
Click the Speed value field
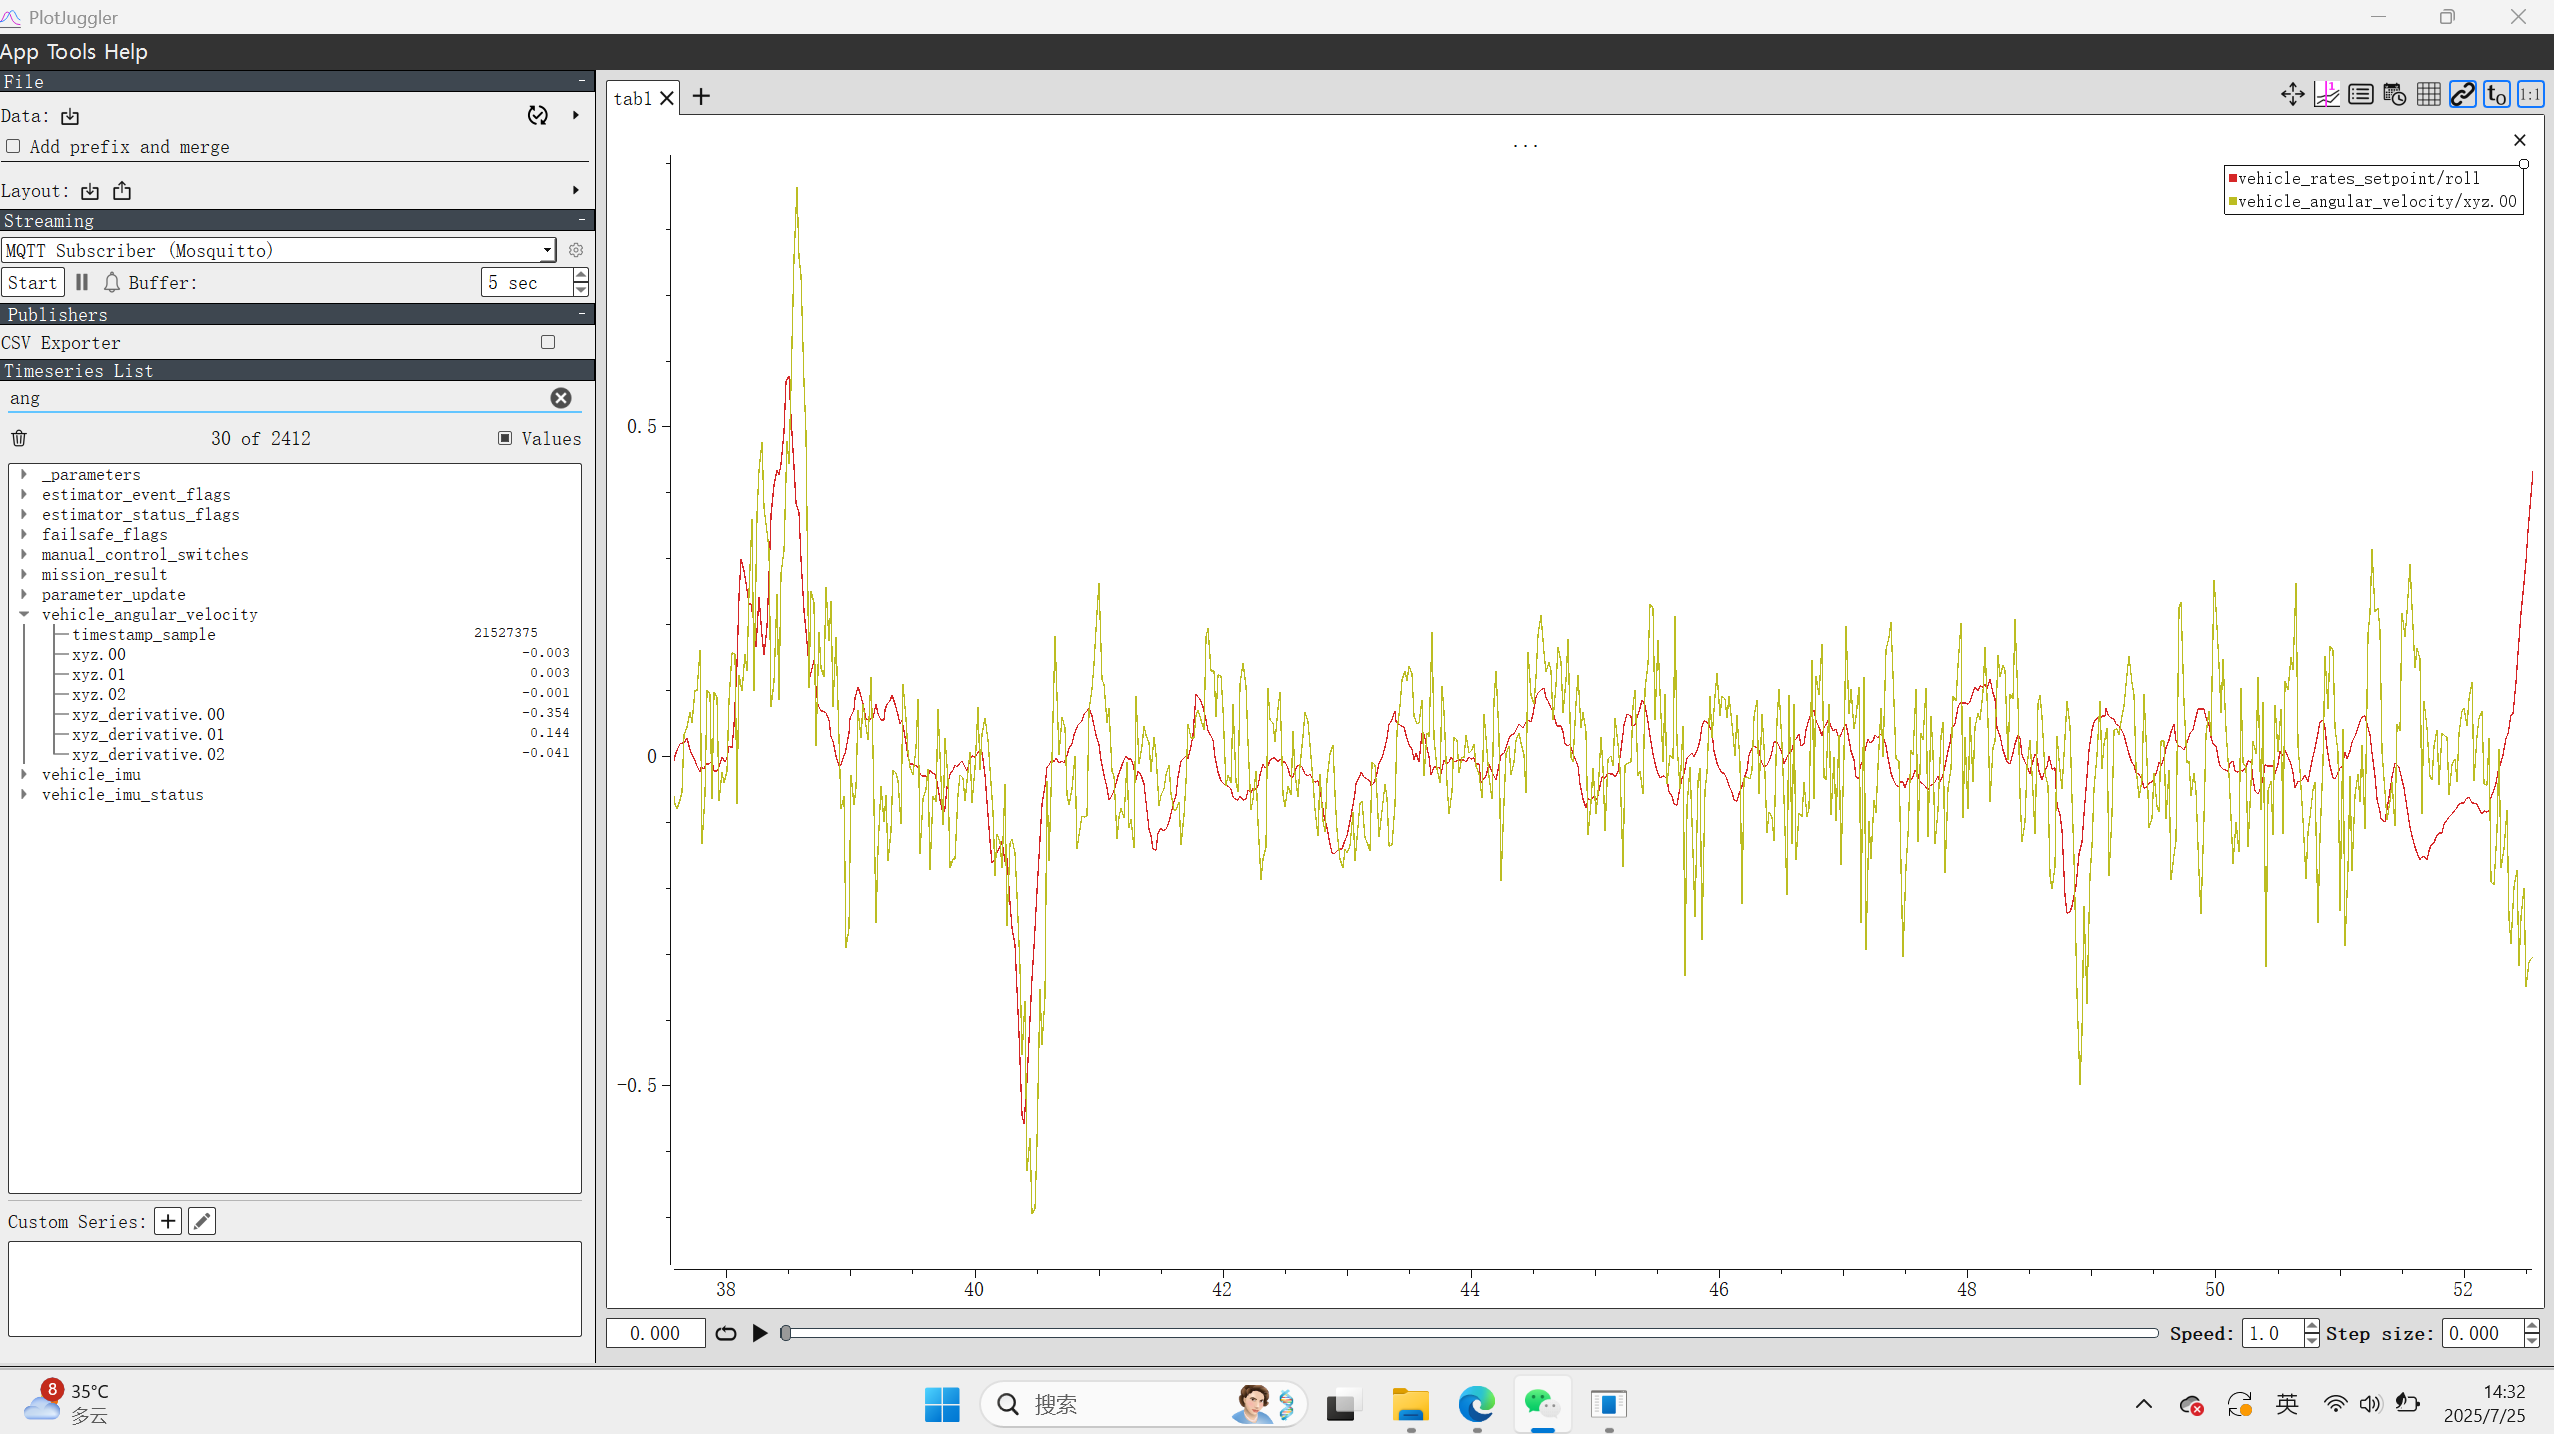pos(2272,1334)
